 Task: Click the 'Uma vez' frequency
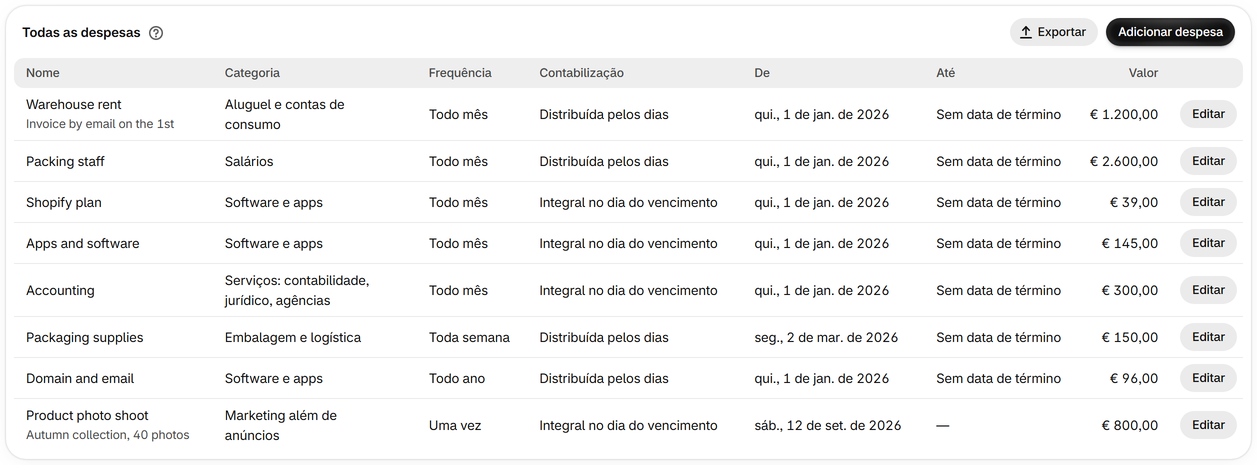point(455,425)
